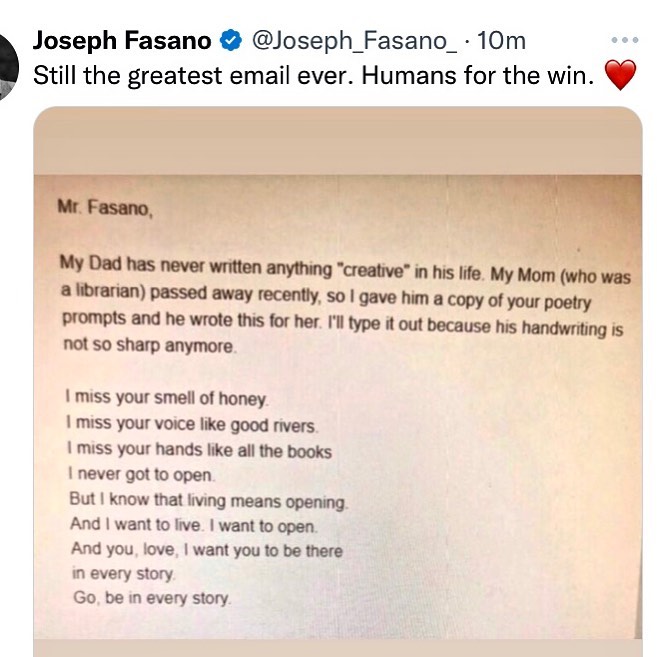Click the line "Go, be in every story"

coord(150,600)
